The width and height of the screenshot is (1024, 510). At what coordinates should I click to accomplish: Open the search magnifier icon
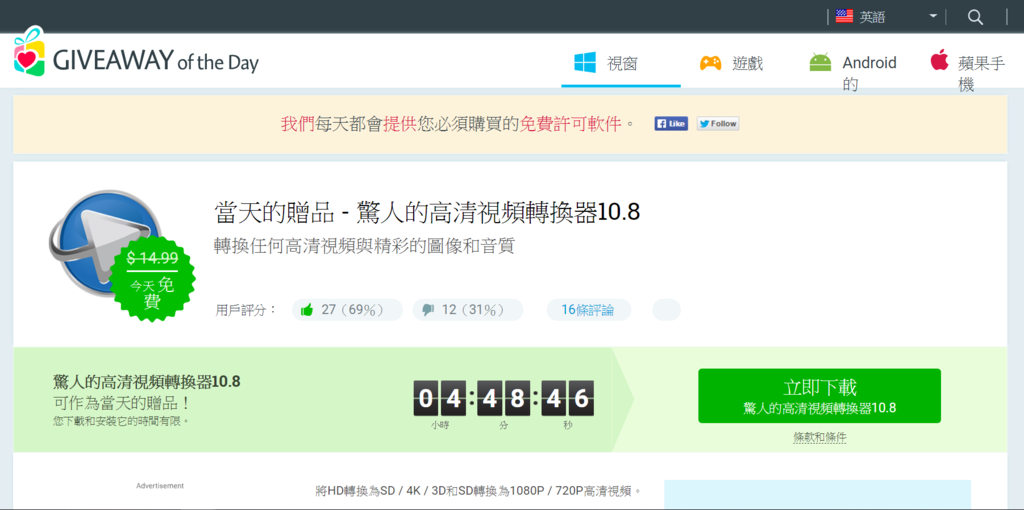point(975,18)
